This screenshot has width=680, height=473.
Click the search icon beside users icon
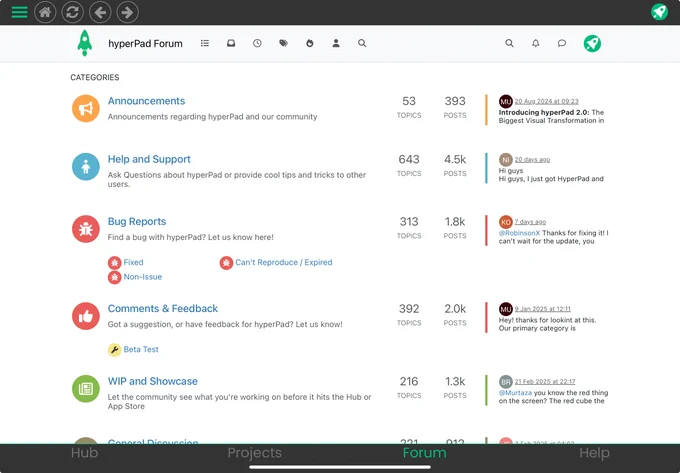(x=362, y=43)
